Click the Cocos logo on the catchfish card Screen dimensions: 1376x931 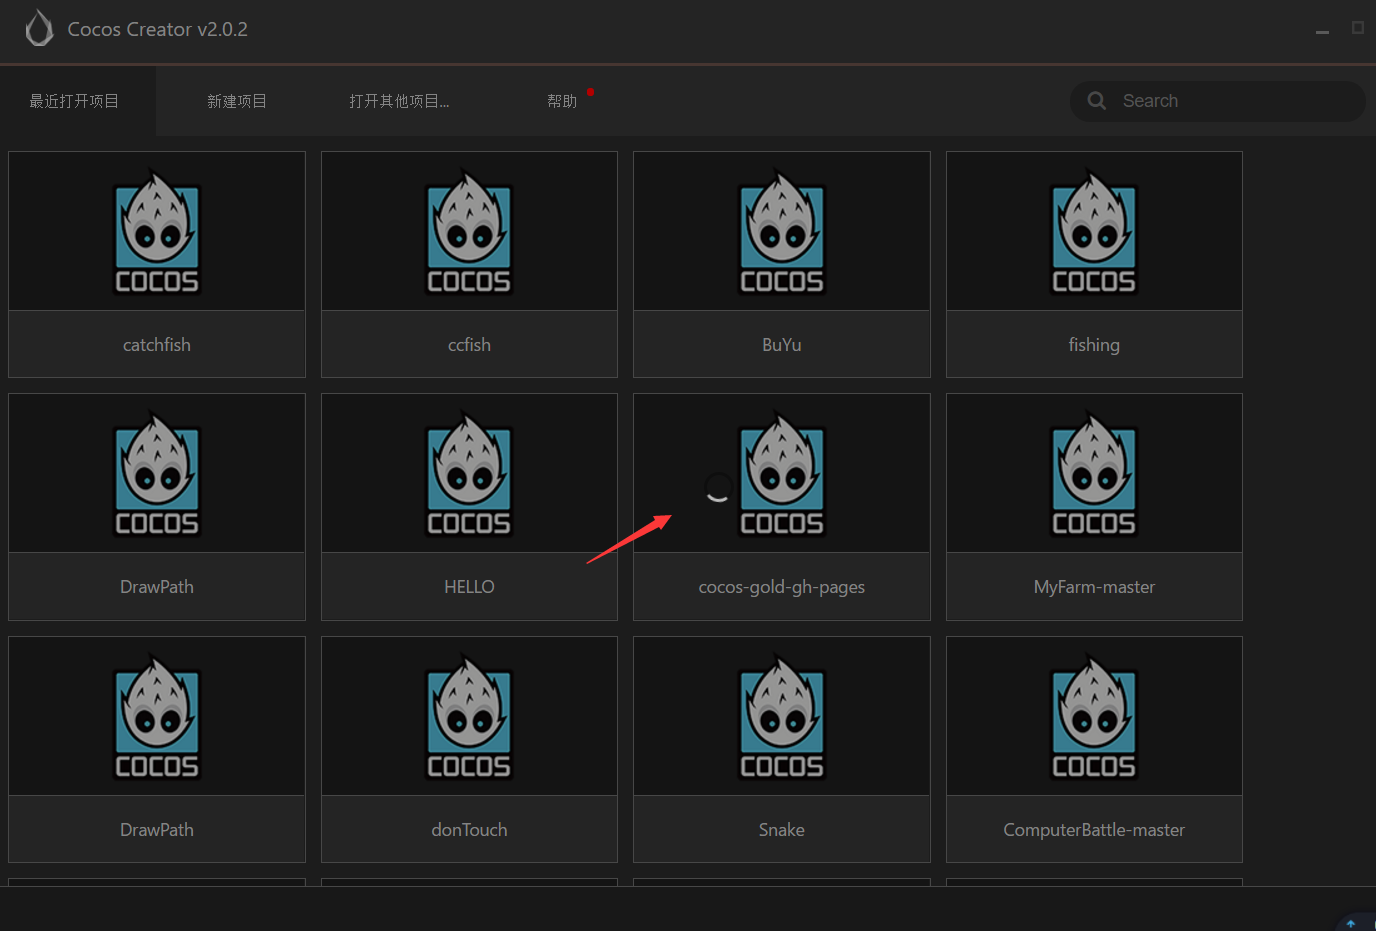tap(157, 232)
